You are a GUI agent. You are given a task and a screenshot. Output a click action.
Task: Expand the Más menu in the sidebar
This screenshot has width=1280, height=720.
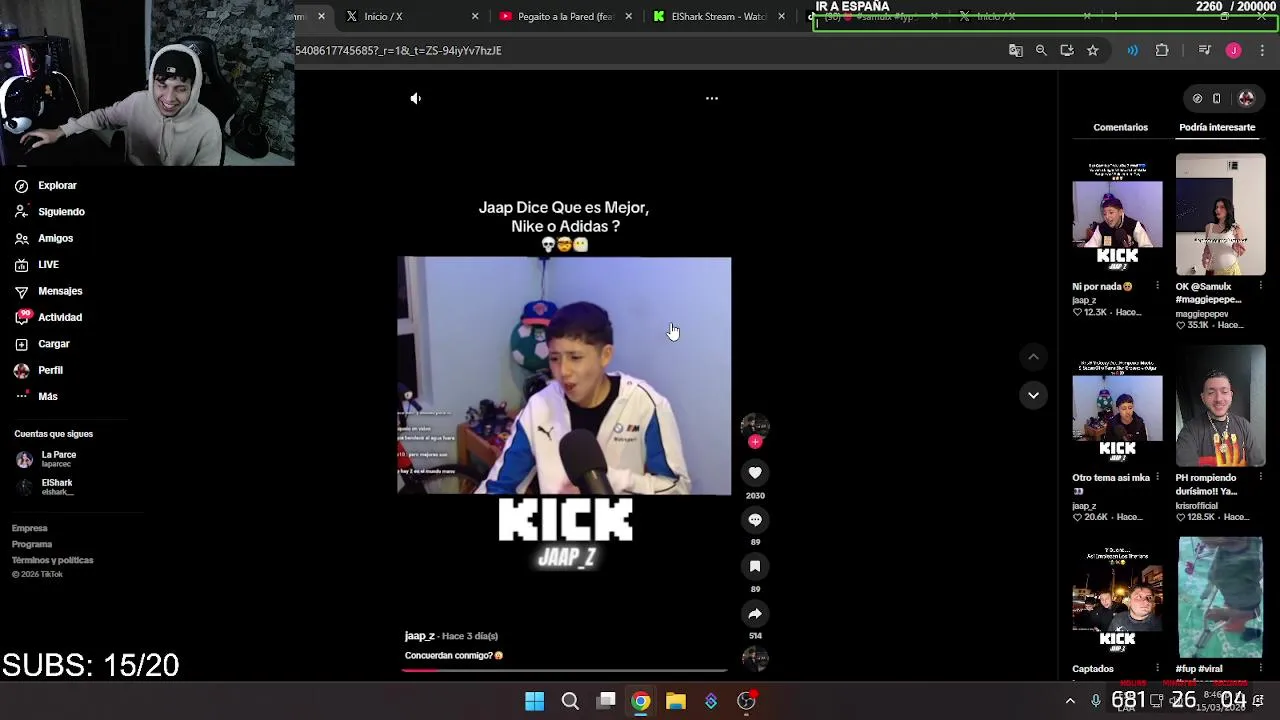tap(36, 396)
